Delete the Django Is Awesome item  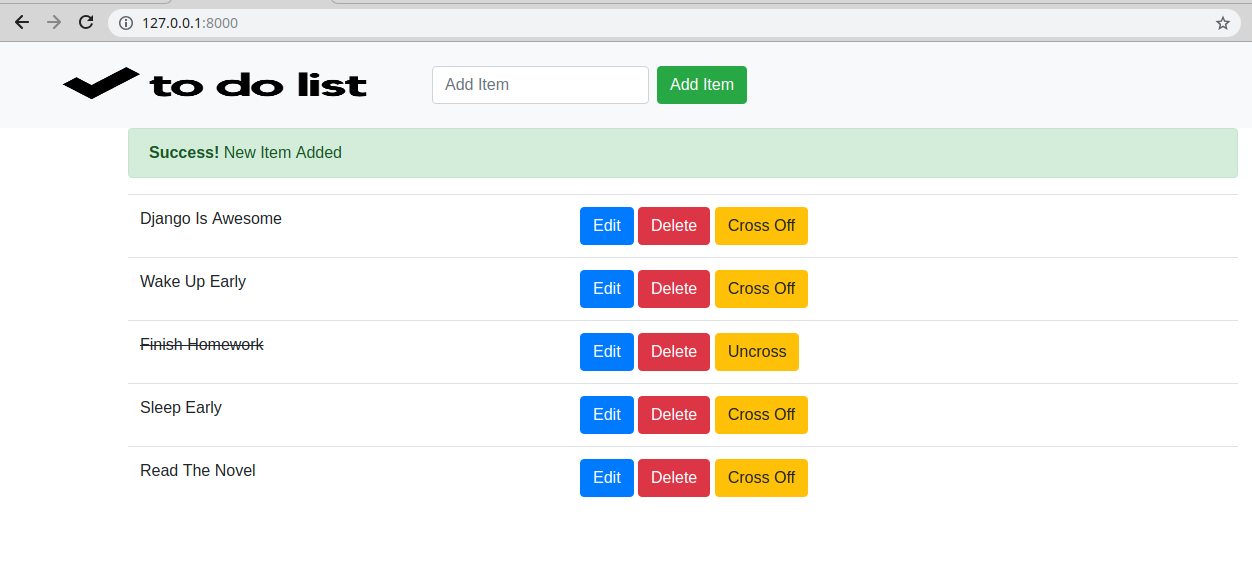(673, 226)
